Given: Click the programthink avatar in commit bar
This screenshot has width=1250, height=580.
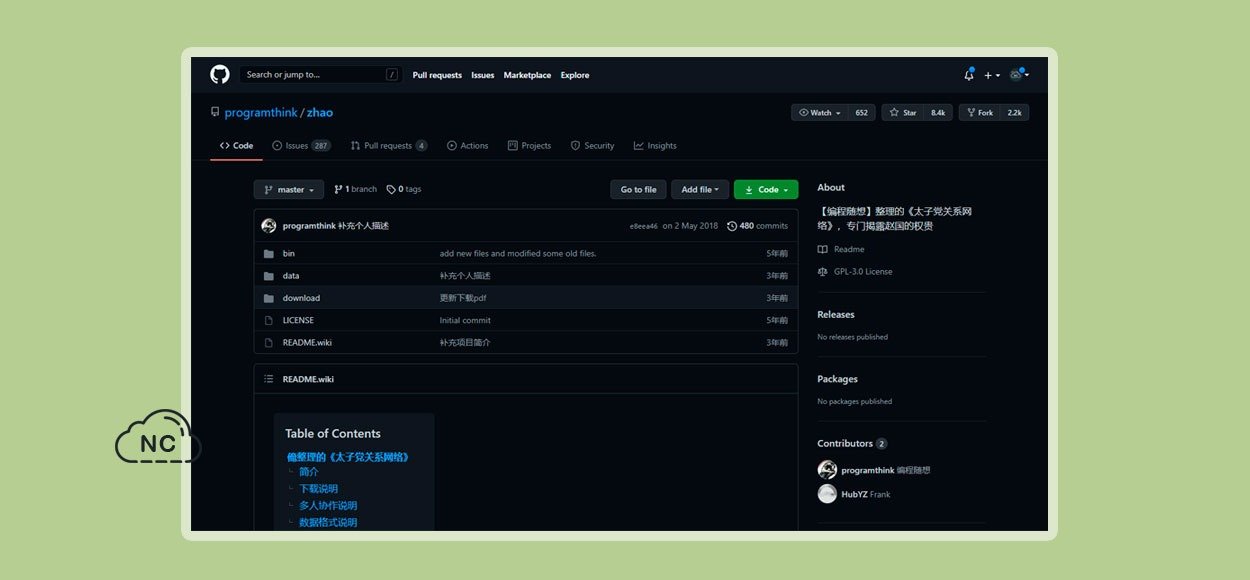Looking at the screenshot, I should click(x=269, y=226).
